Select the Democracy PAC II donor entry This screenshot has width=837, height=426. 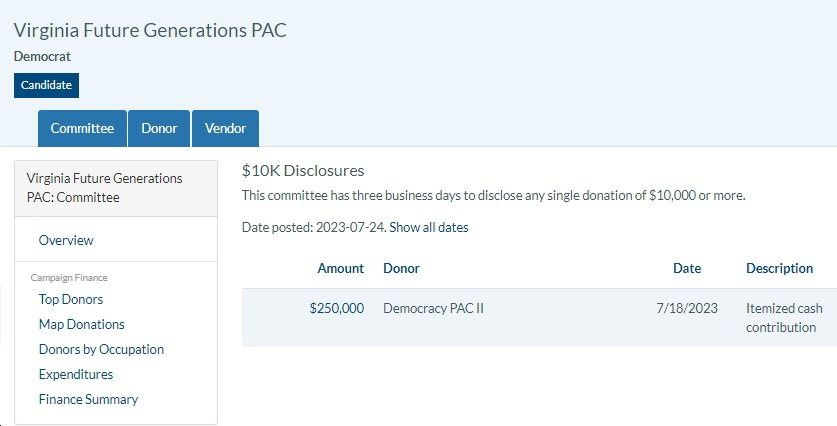coord(433,308)
